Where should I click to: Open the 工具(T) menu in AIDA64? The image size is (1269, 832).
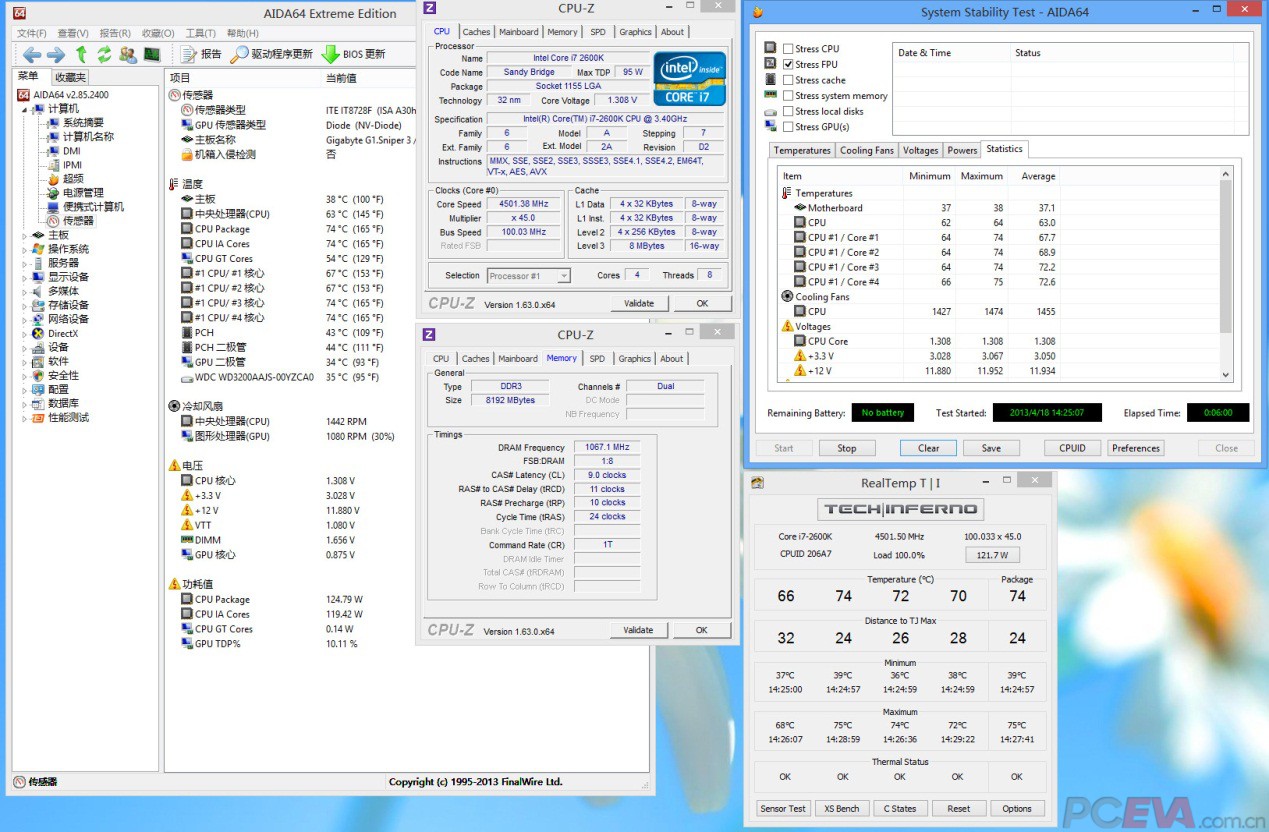[x=200, y=33]
